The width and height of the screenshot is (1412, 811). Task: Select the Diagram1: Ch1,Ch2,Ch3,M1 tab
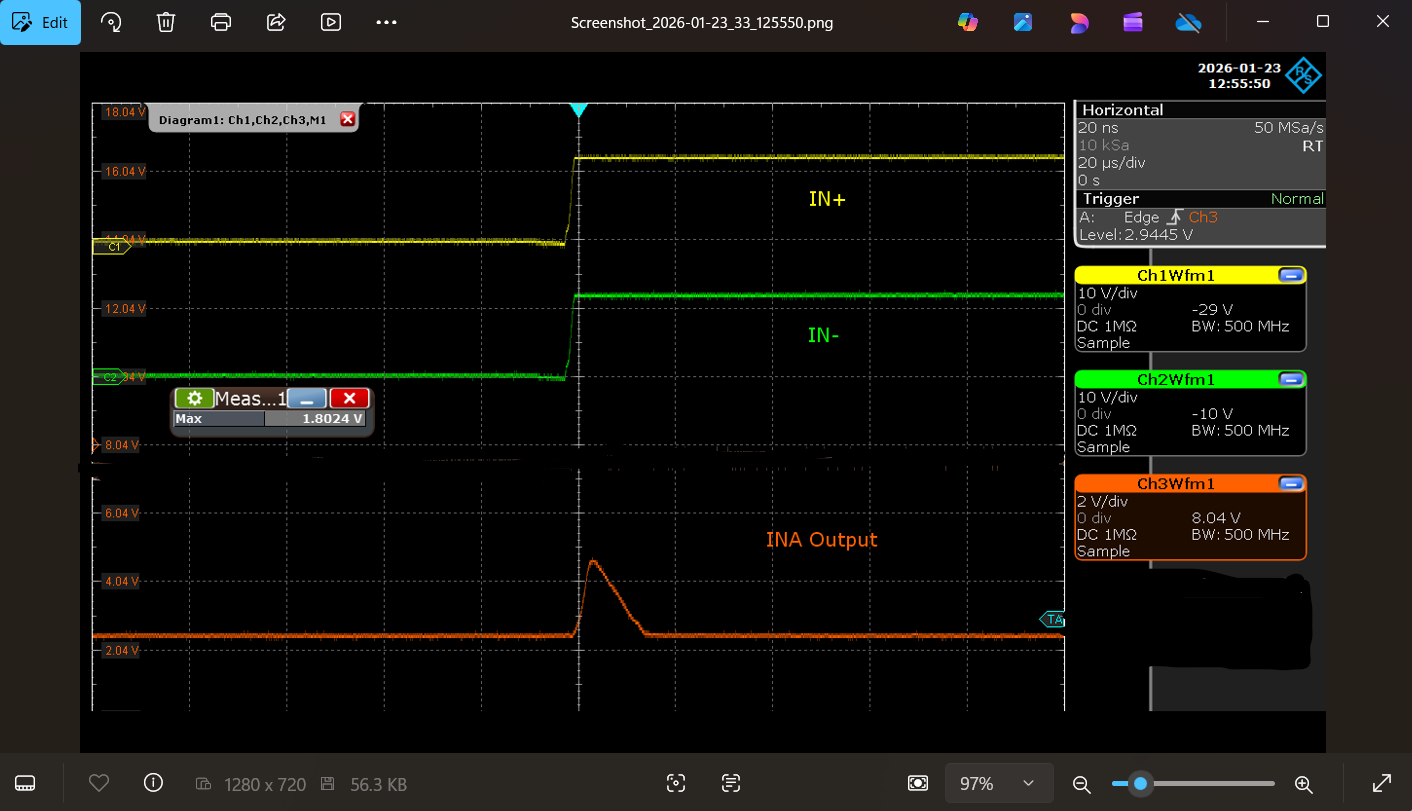point(242,119)
